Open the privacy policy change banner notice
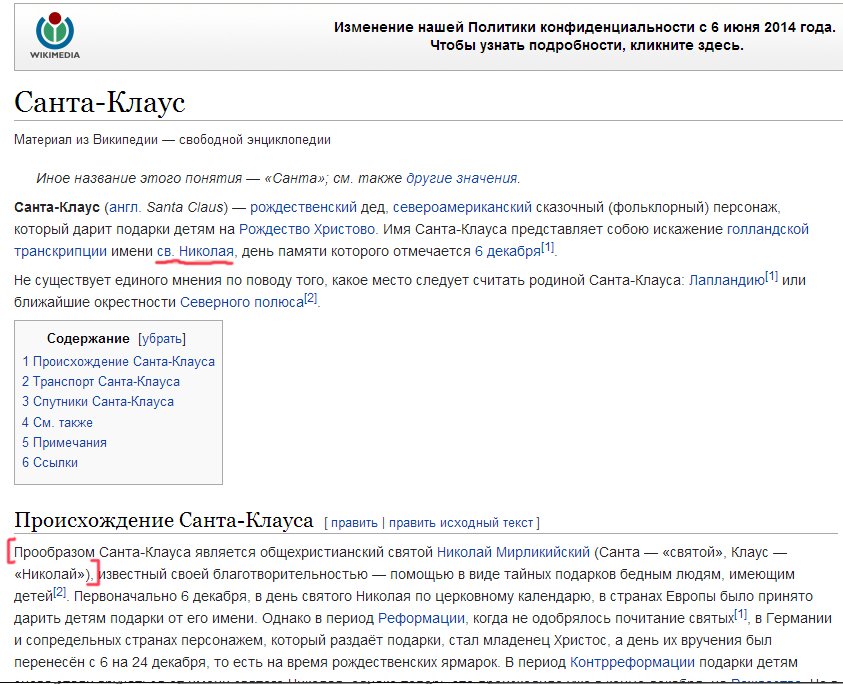 [x=585, y=37]
